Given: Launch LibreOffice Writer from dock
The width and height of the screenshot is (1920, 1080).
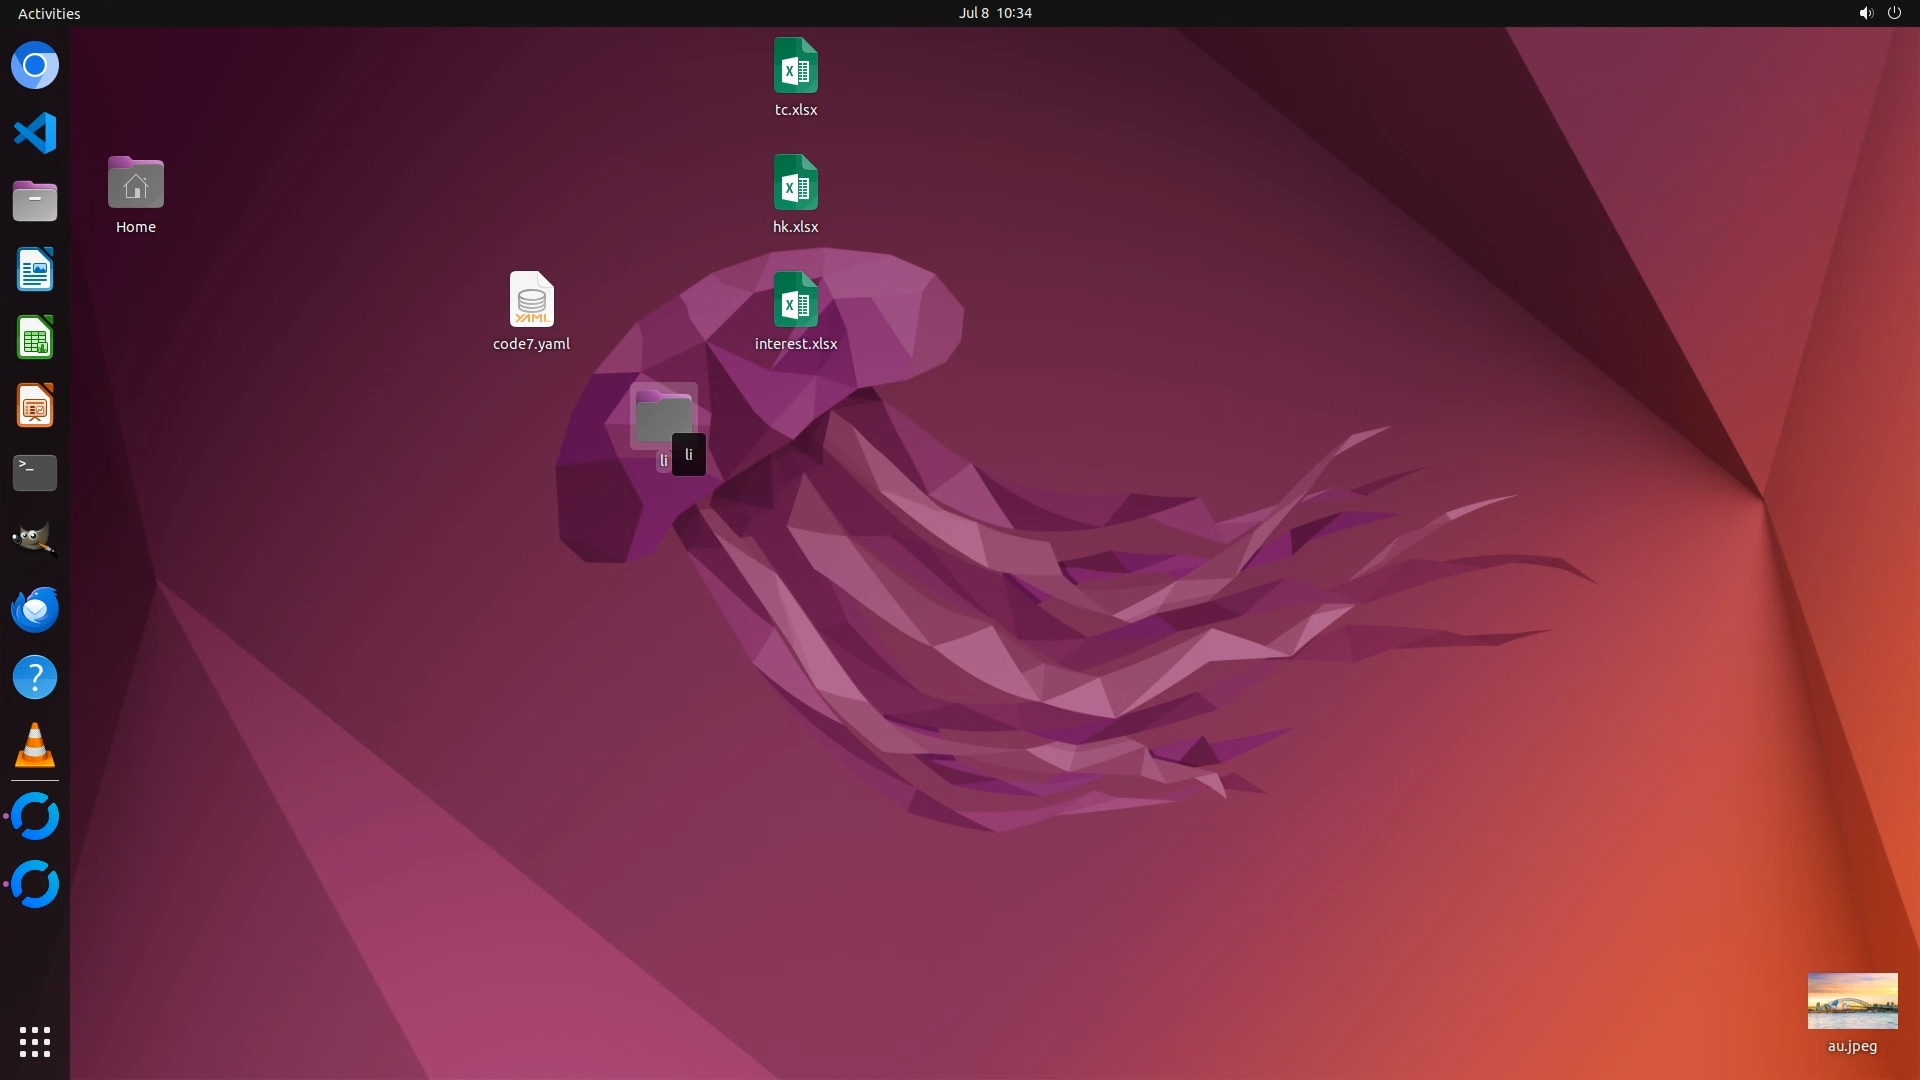Looking at the screenshot, I should click(x=35, y=270).
